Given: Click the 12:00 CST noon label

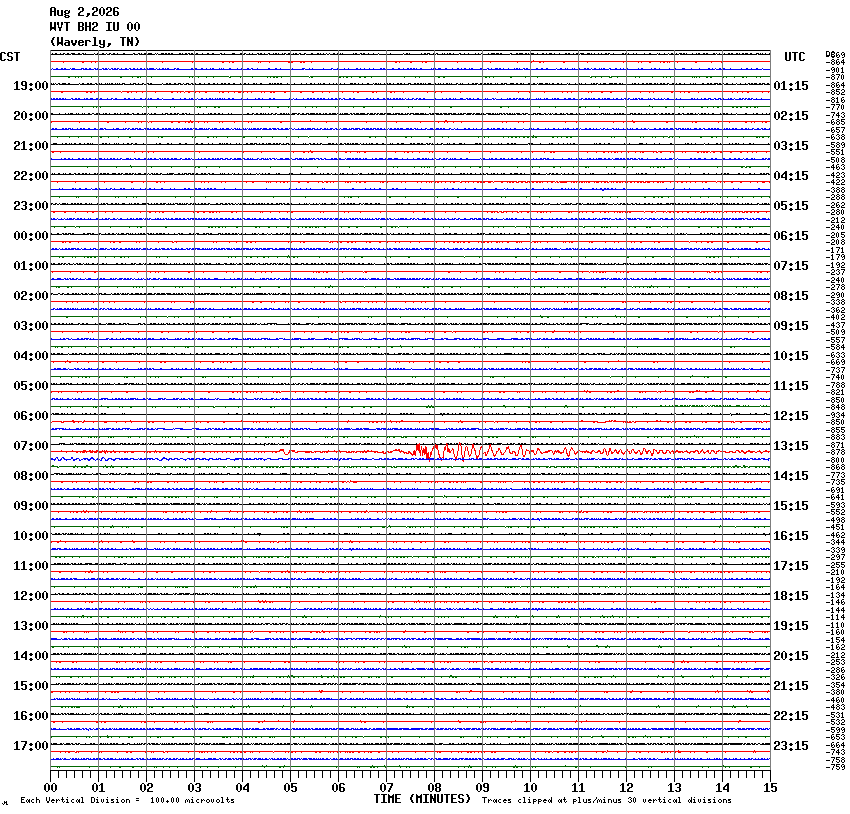Looking at the screenshot, I should pyautogui.click(x=31, y=596).
